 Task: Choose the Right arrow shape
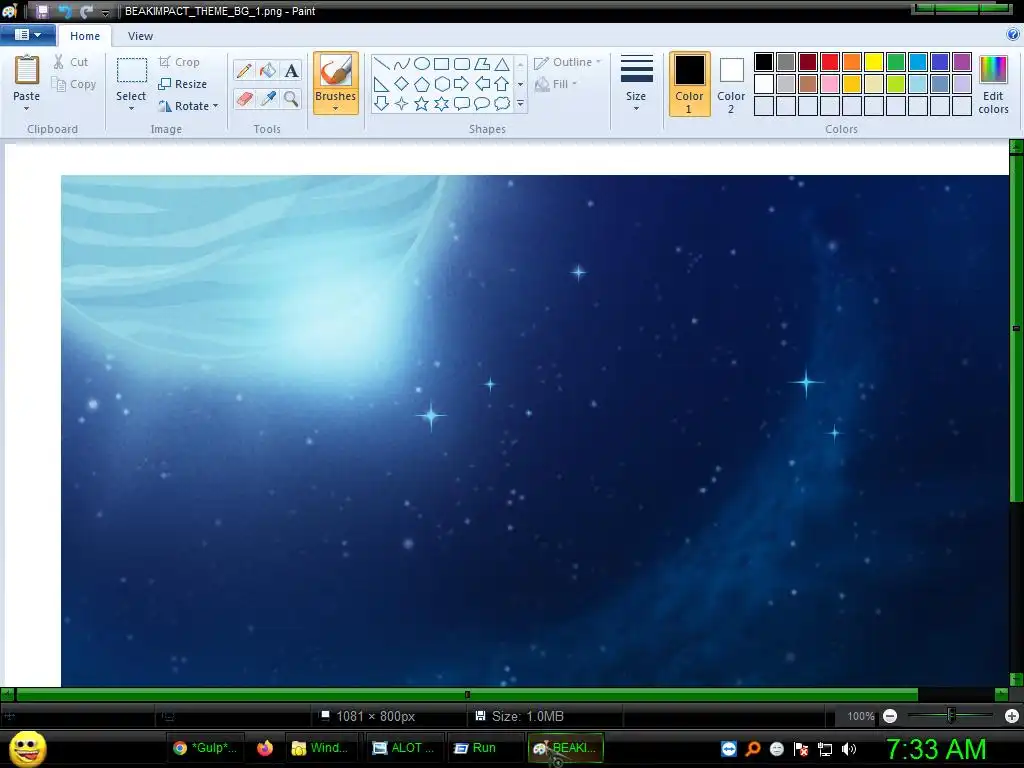[x=462, y=84]
